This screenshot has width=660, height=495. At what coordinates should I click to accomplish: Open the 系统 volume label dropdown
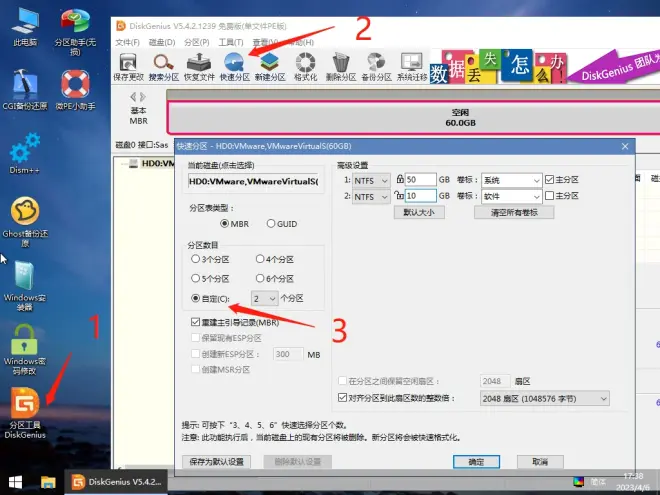511,181
